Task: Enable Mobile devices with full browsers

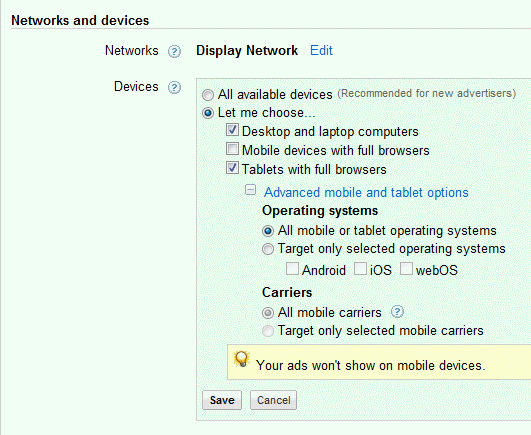Action: coord(232,149)
